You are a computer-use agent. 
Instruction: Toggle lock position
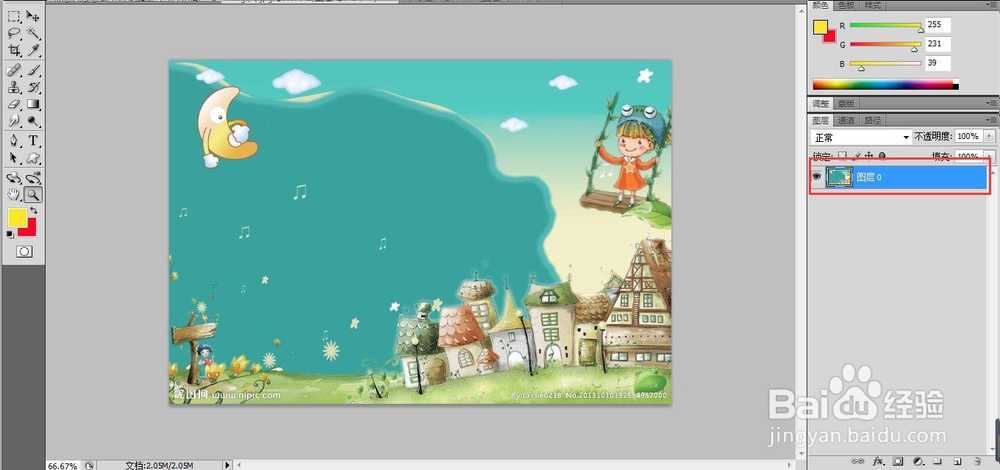pyautogui.click(x=869, y=155)
